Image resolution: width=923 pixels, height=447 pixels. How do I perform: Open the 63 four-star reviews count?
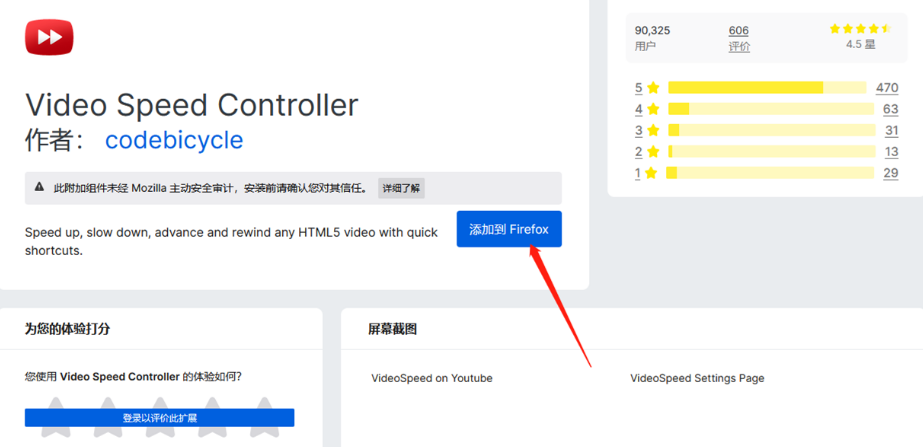coord(890,109)
